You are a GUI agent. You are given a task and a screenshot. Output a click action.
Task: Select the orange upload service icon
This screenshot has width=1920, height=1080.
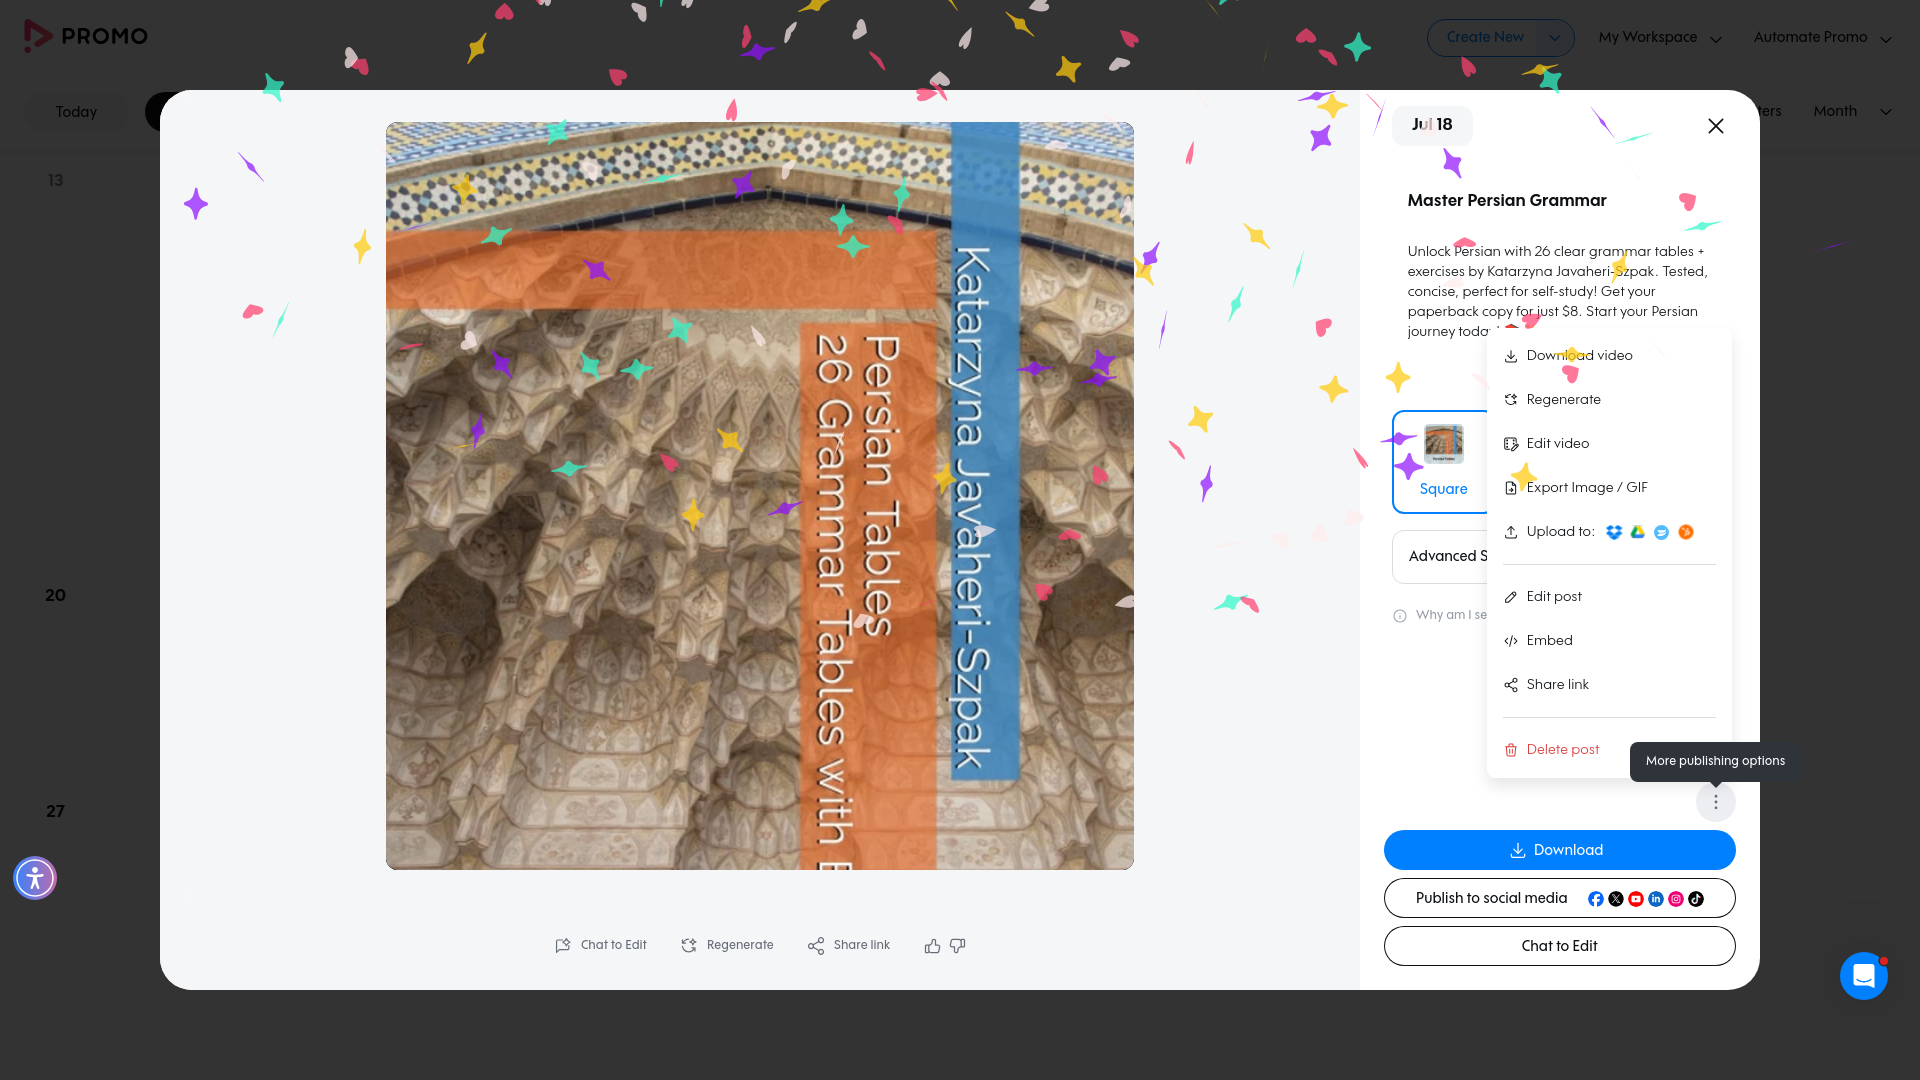point(1686,532)
